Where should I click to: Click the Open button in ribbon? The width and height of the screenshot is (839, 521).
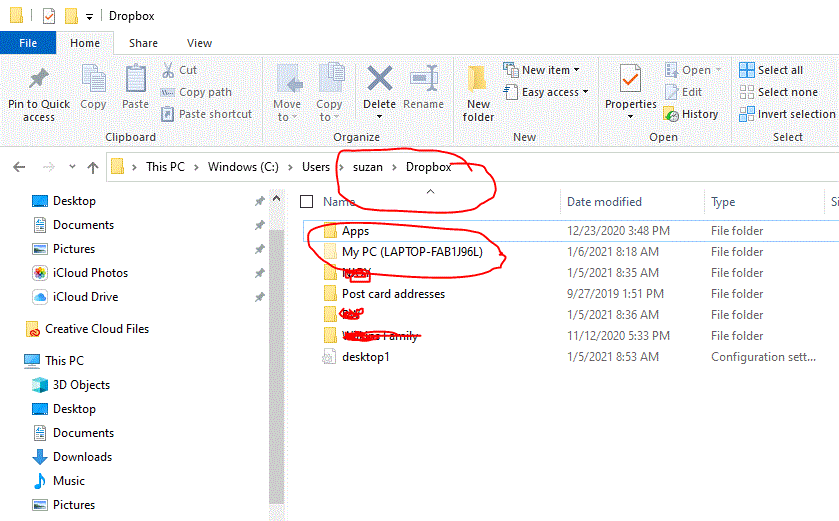tap(693, 70)
